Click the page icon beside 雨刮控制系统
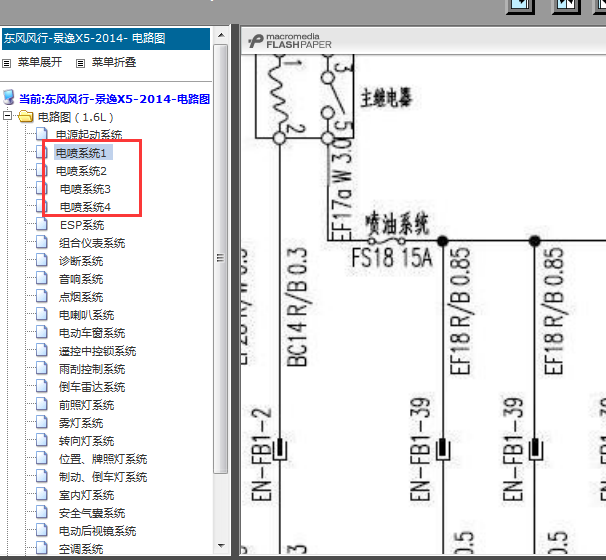606x560 pixels. pyautogui.click(x=42, y=368)
